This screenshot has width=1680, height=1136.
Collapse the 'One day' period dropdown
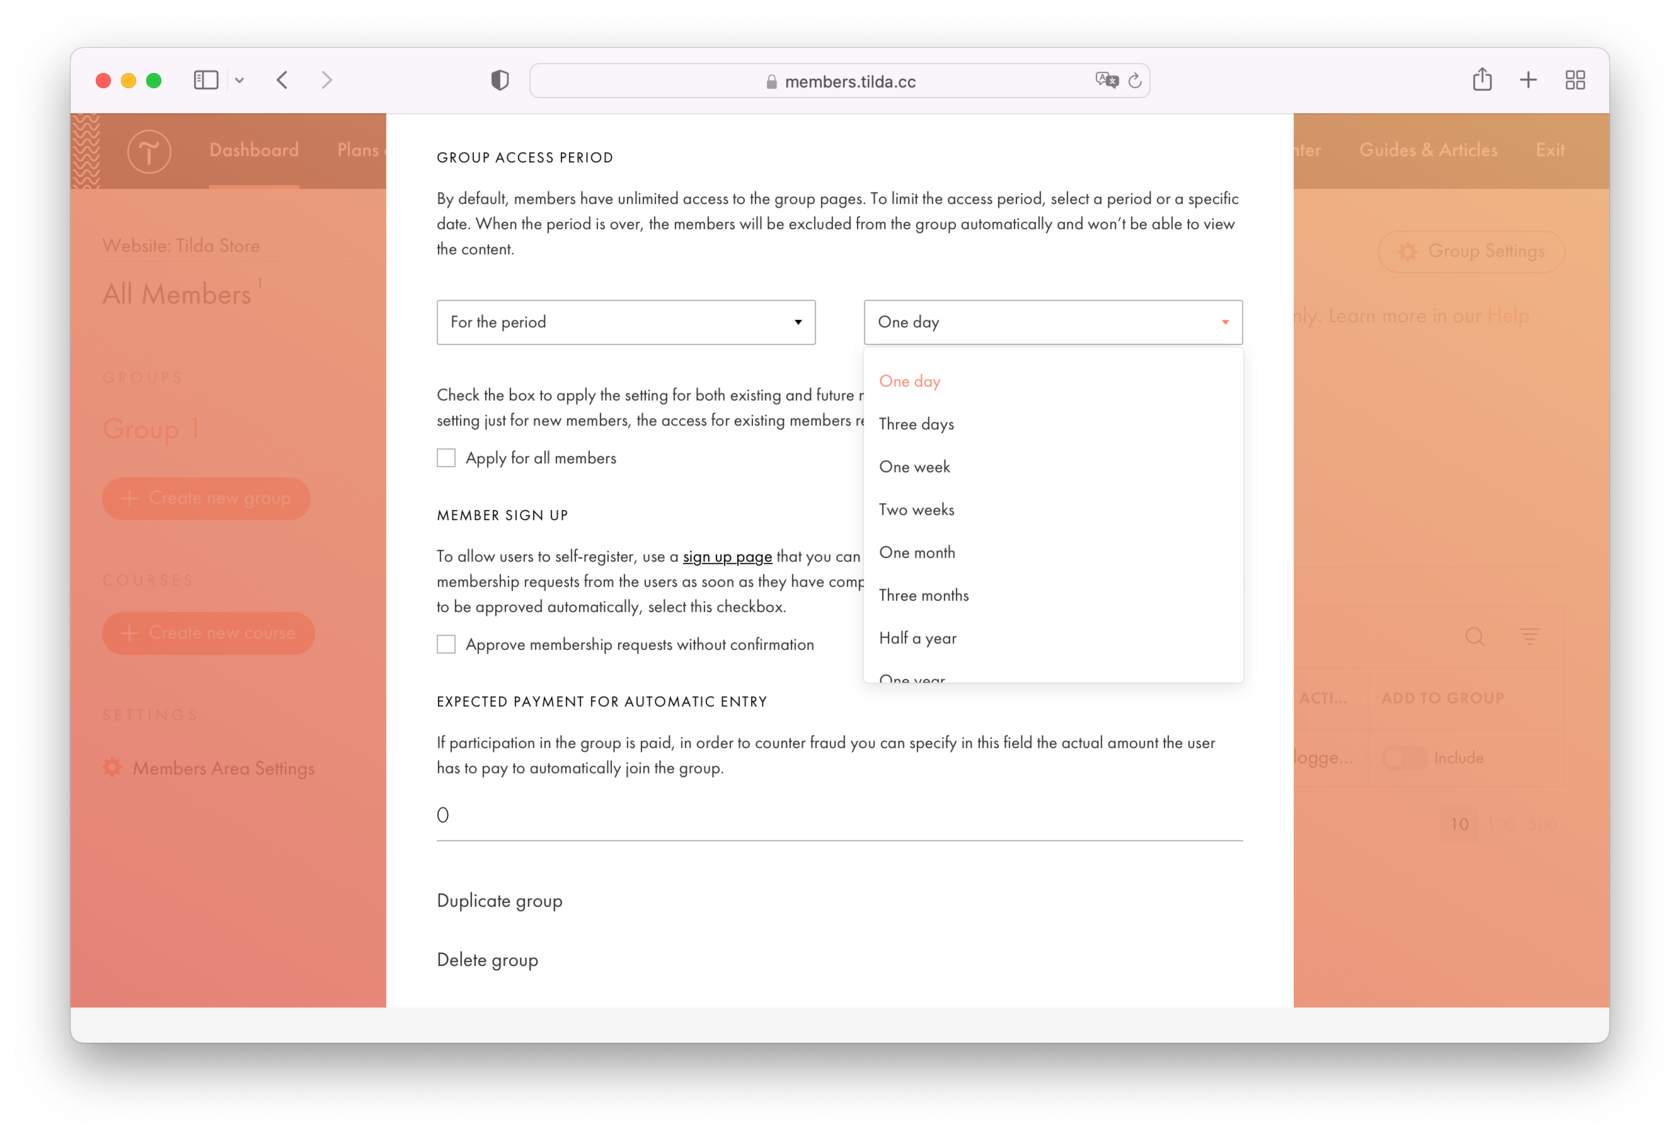pyautogui.click(x=1053, y=322)
